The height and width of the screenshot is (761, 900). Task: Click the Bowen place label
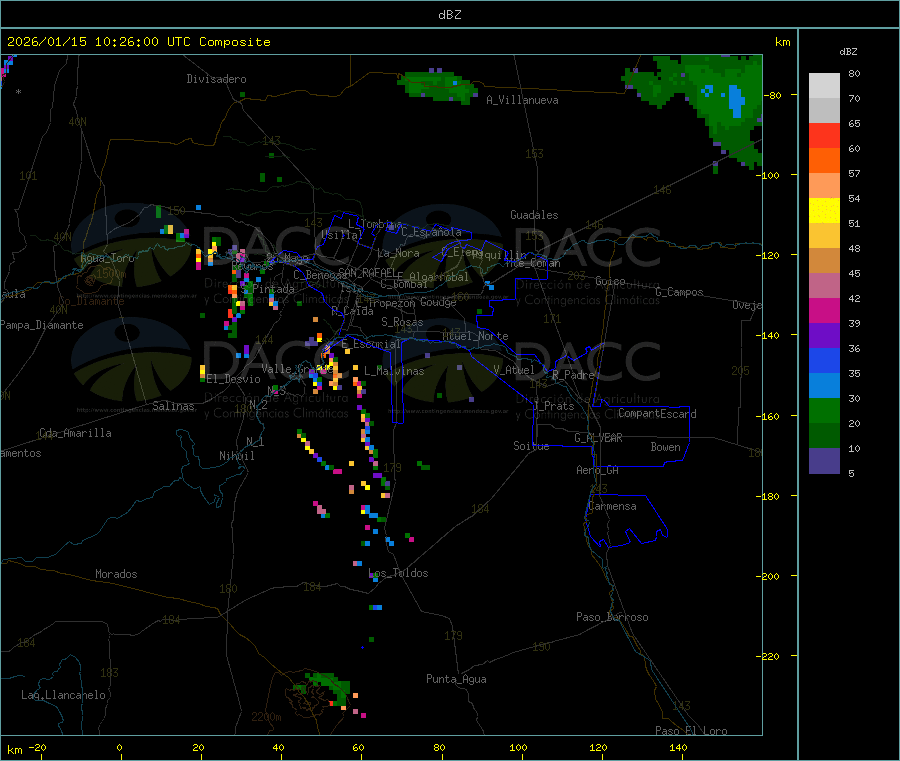(666, 447)
